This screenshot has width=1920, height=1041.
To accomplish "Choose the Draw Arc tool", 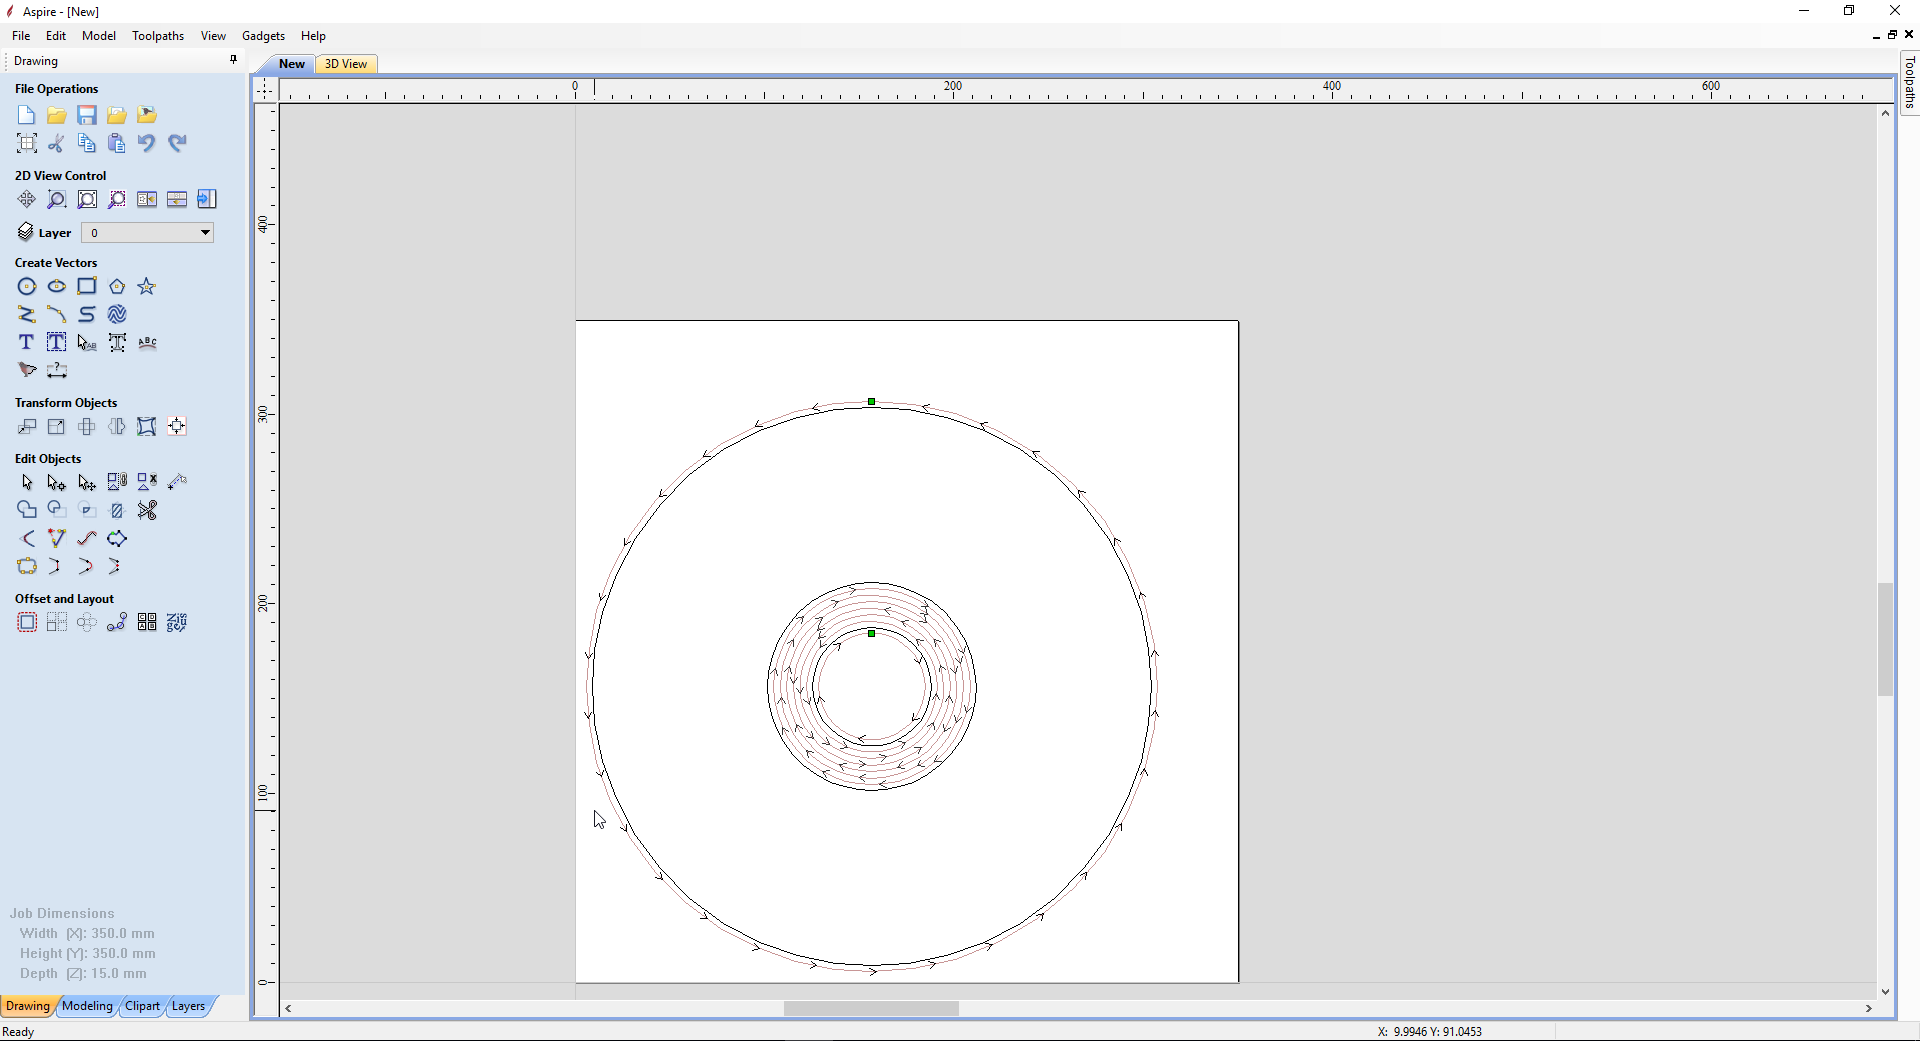I will pyautogui.click(x=57, y=314).
